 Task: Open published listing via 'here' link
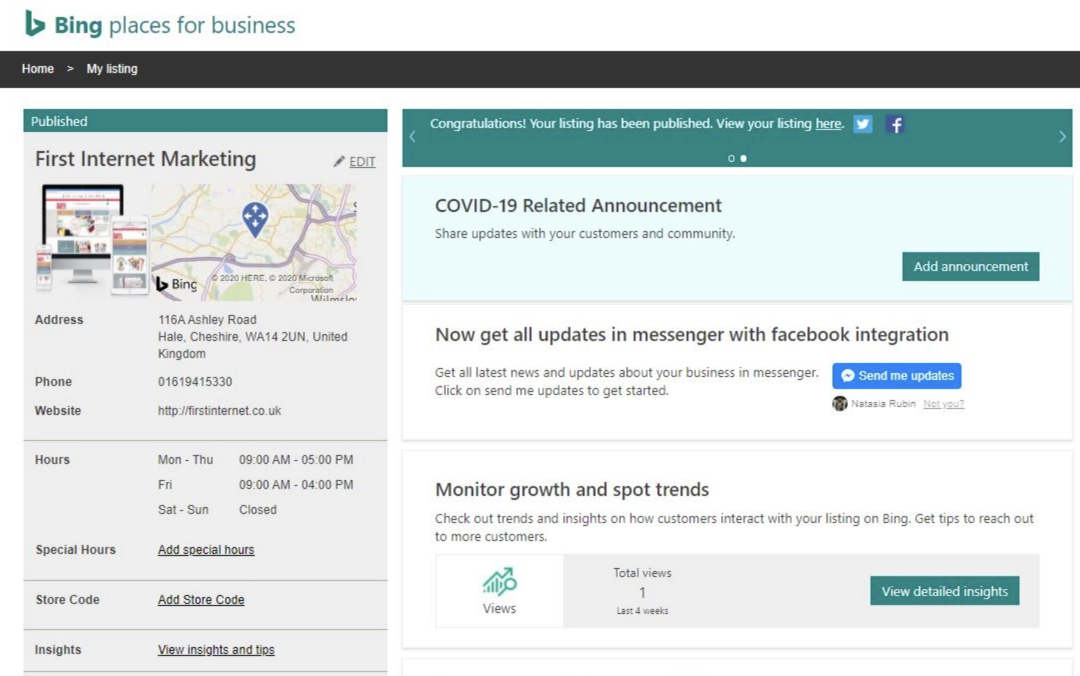pyautogui.click(x=829, y=124)
